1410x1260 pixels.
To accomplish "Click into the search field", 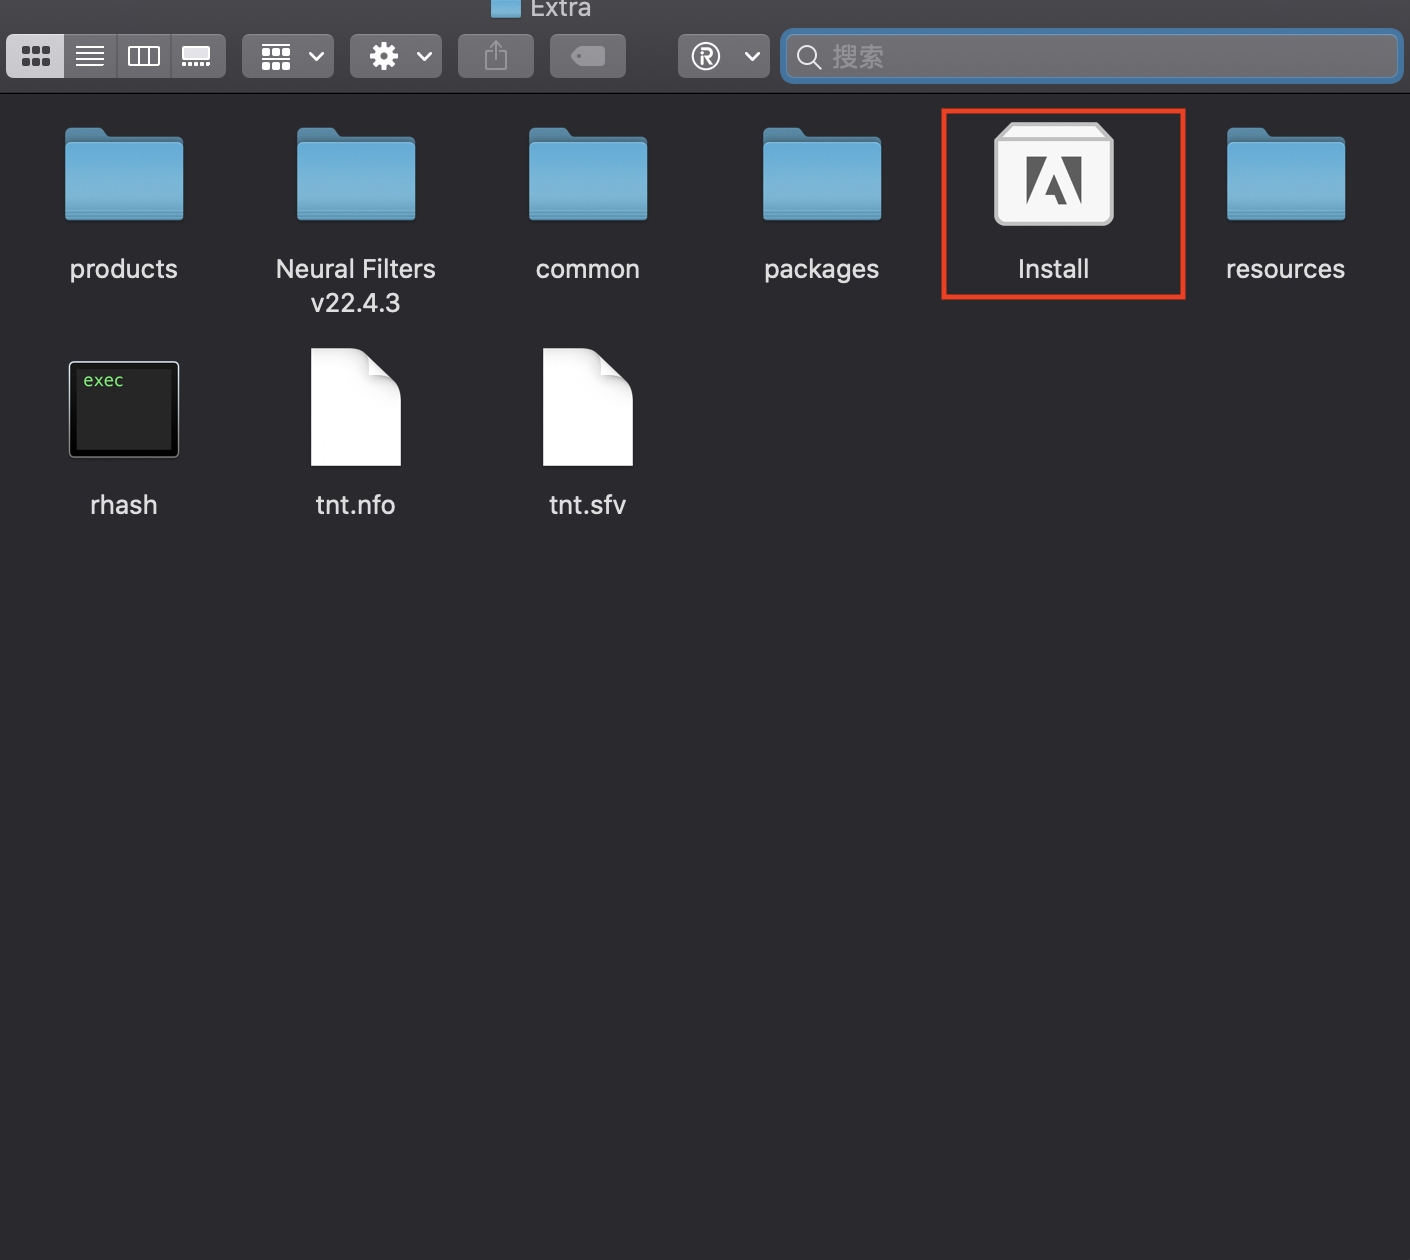I will click(x=1092, y=56).
